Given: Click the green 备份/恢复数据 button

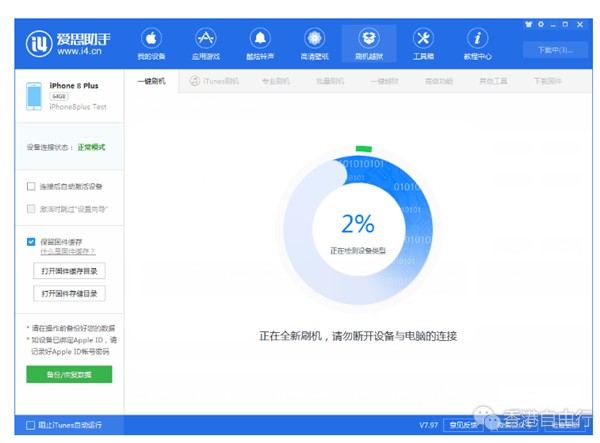Looking at the screenshot, I should (x=69, y=374).
